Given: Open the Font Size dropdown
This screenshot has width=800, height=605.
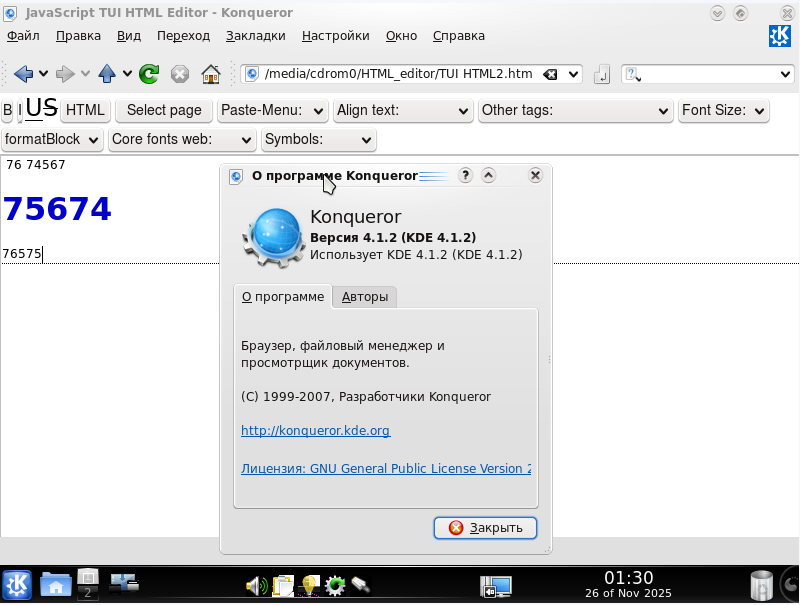Looking at the screenshot, I should [723, 110].
